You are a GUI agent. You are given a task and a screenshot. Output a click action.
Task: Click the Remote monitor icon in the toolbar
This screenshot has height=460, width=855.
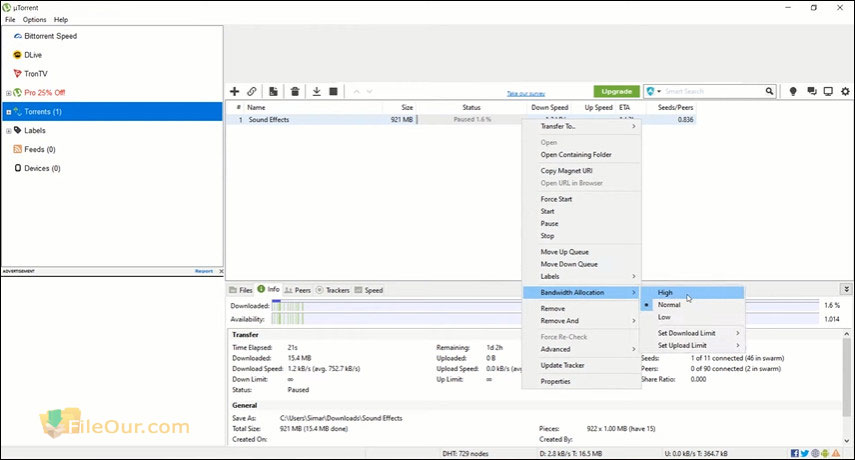coord(828,91)
